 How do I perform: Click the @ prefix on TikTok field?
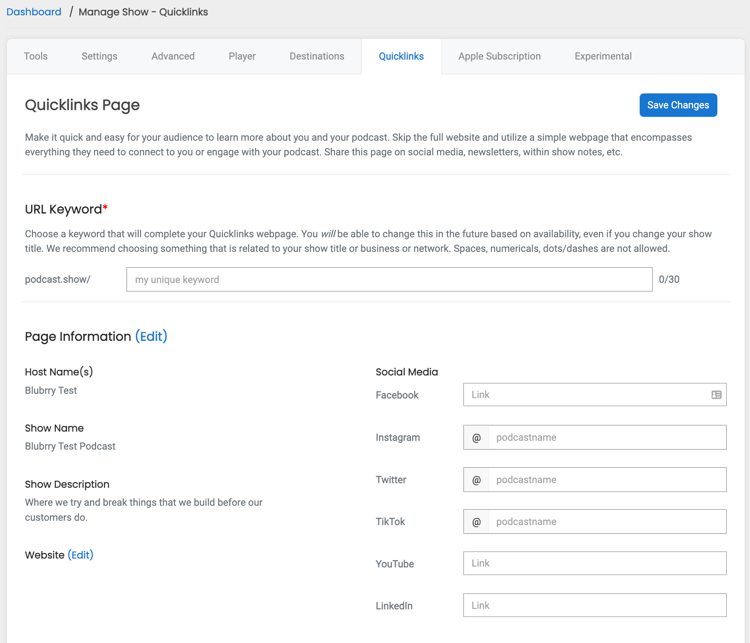[476, 521]
